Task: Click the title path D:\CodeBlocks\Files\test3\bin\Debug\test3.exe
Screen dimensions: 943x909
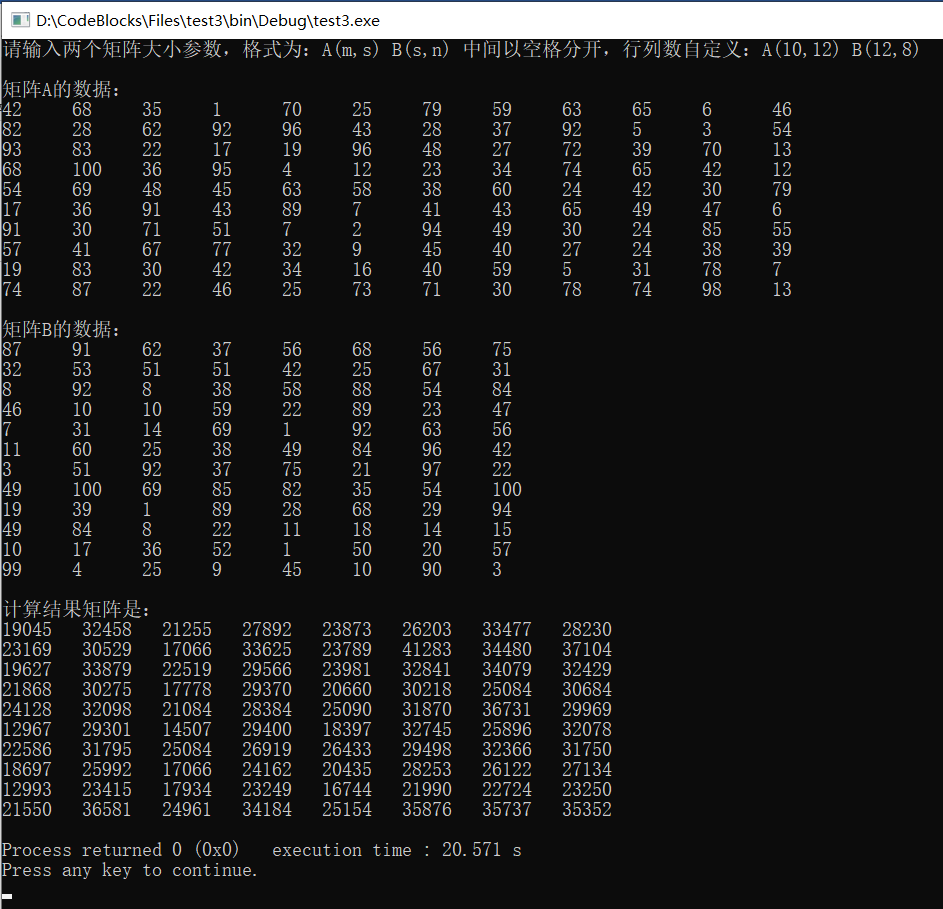Action: pos(207,20)
